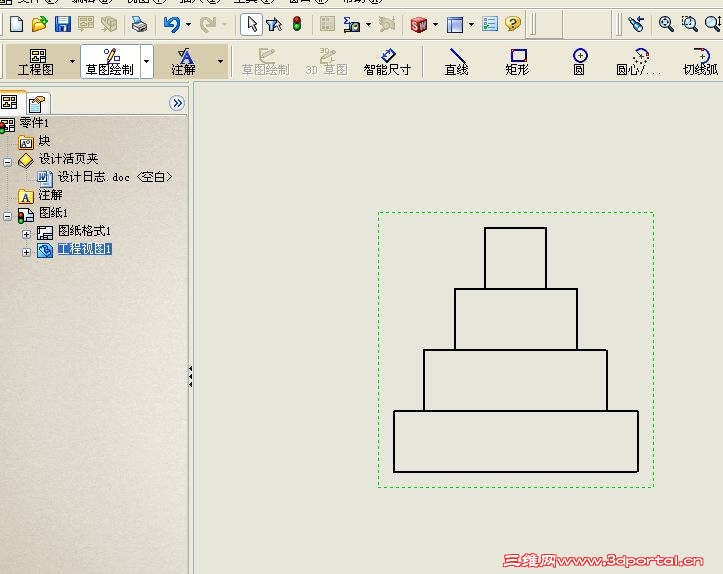Select 设计日志.doc entry
Viewport: 723px width, 574px height.
click(115, 177)
